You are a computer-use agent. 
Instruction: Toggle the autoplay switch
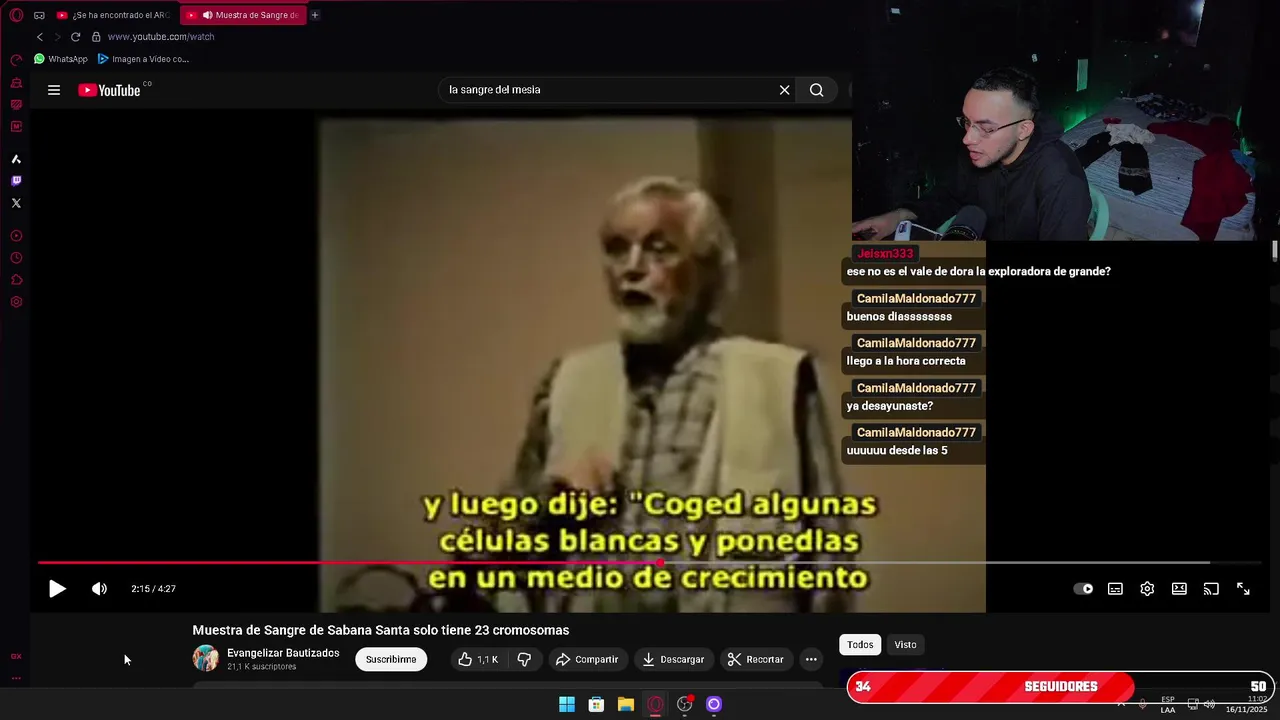[x=1083, y=589]
